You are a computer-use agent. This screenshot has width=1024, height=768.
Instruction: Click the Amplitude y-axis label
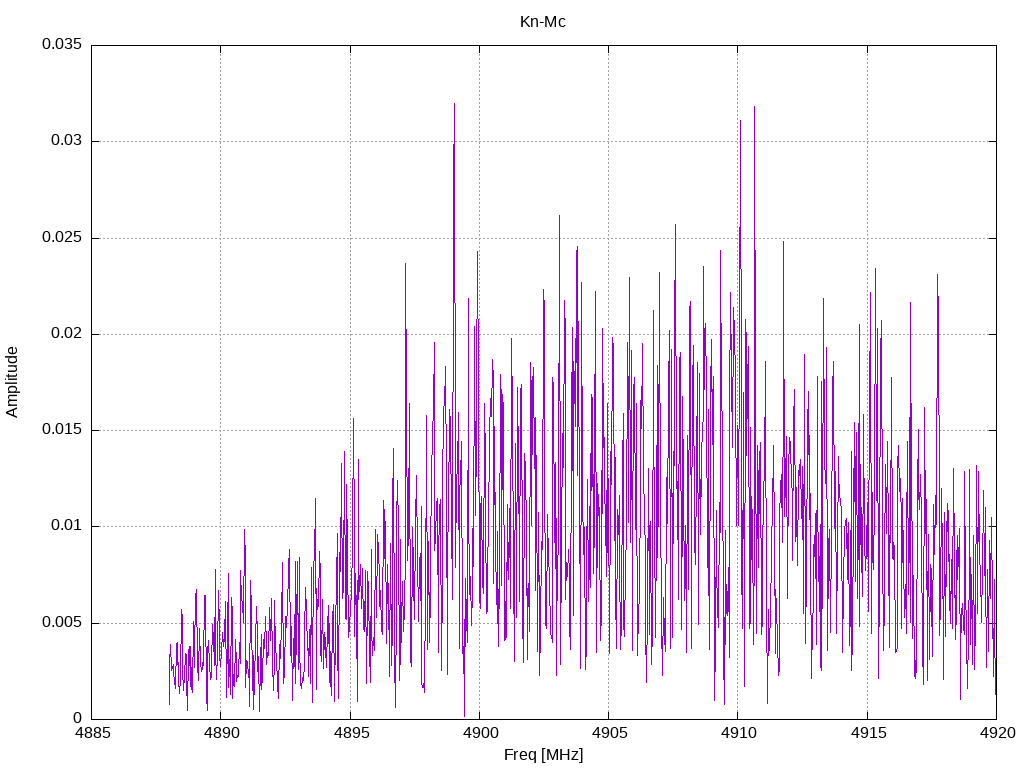tap(12, 382)
